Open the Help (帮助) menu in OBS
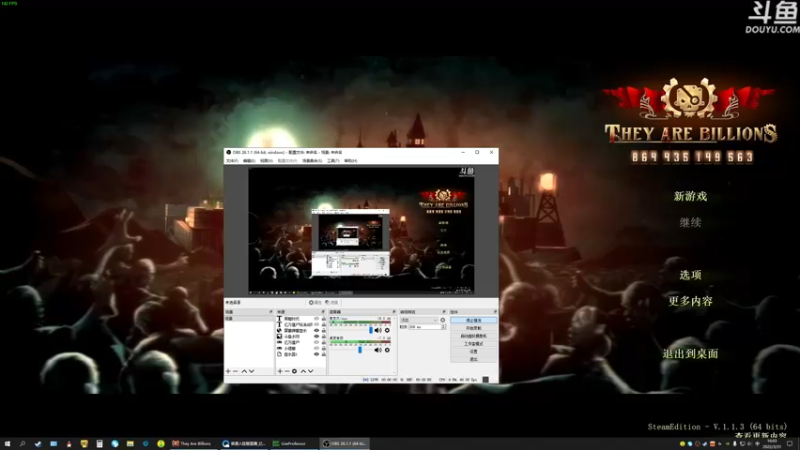 tap(351, 161)
